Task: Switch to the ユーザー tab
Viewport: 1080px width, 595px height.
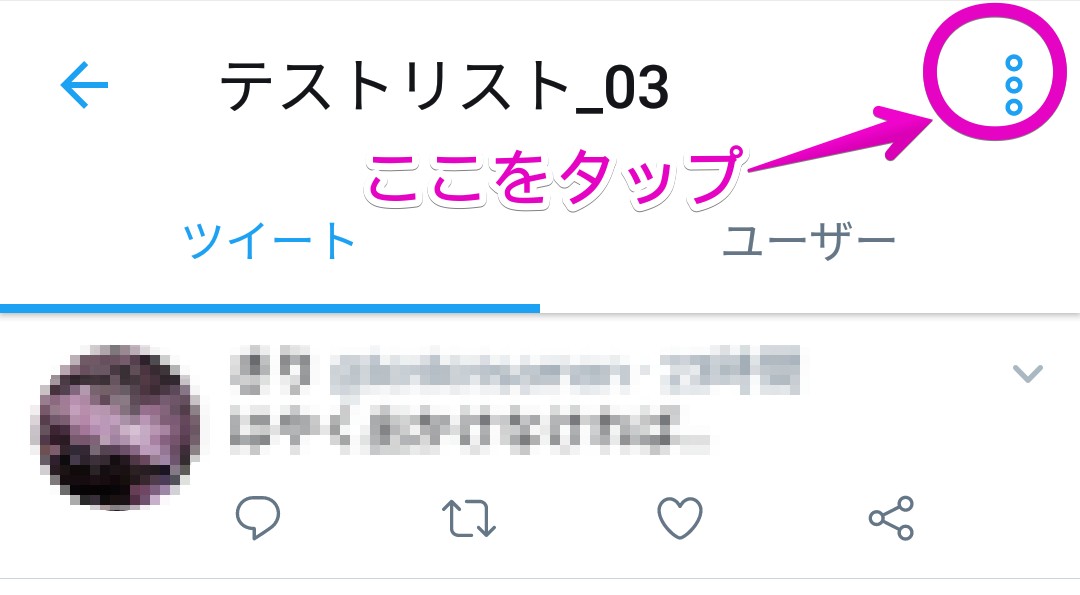Action: [809, 241]
